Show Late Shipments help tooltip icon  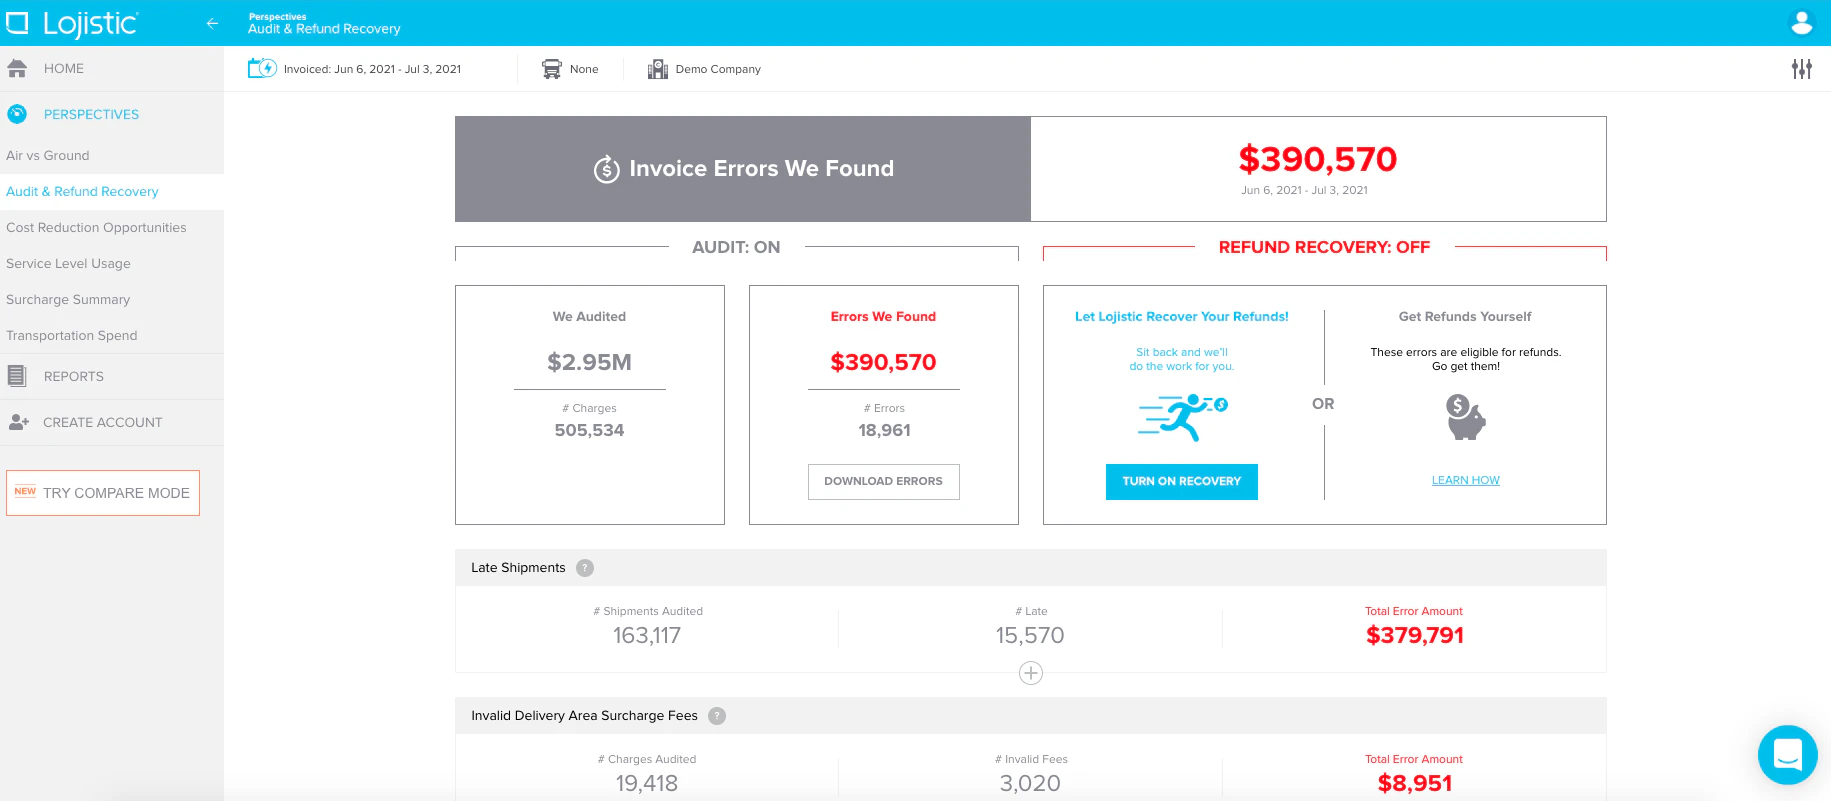pyautogui.click(x=585, y=568)
